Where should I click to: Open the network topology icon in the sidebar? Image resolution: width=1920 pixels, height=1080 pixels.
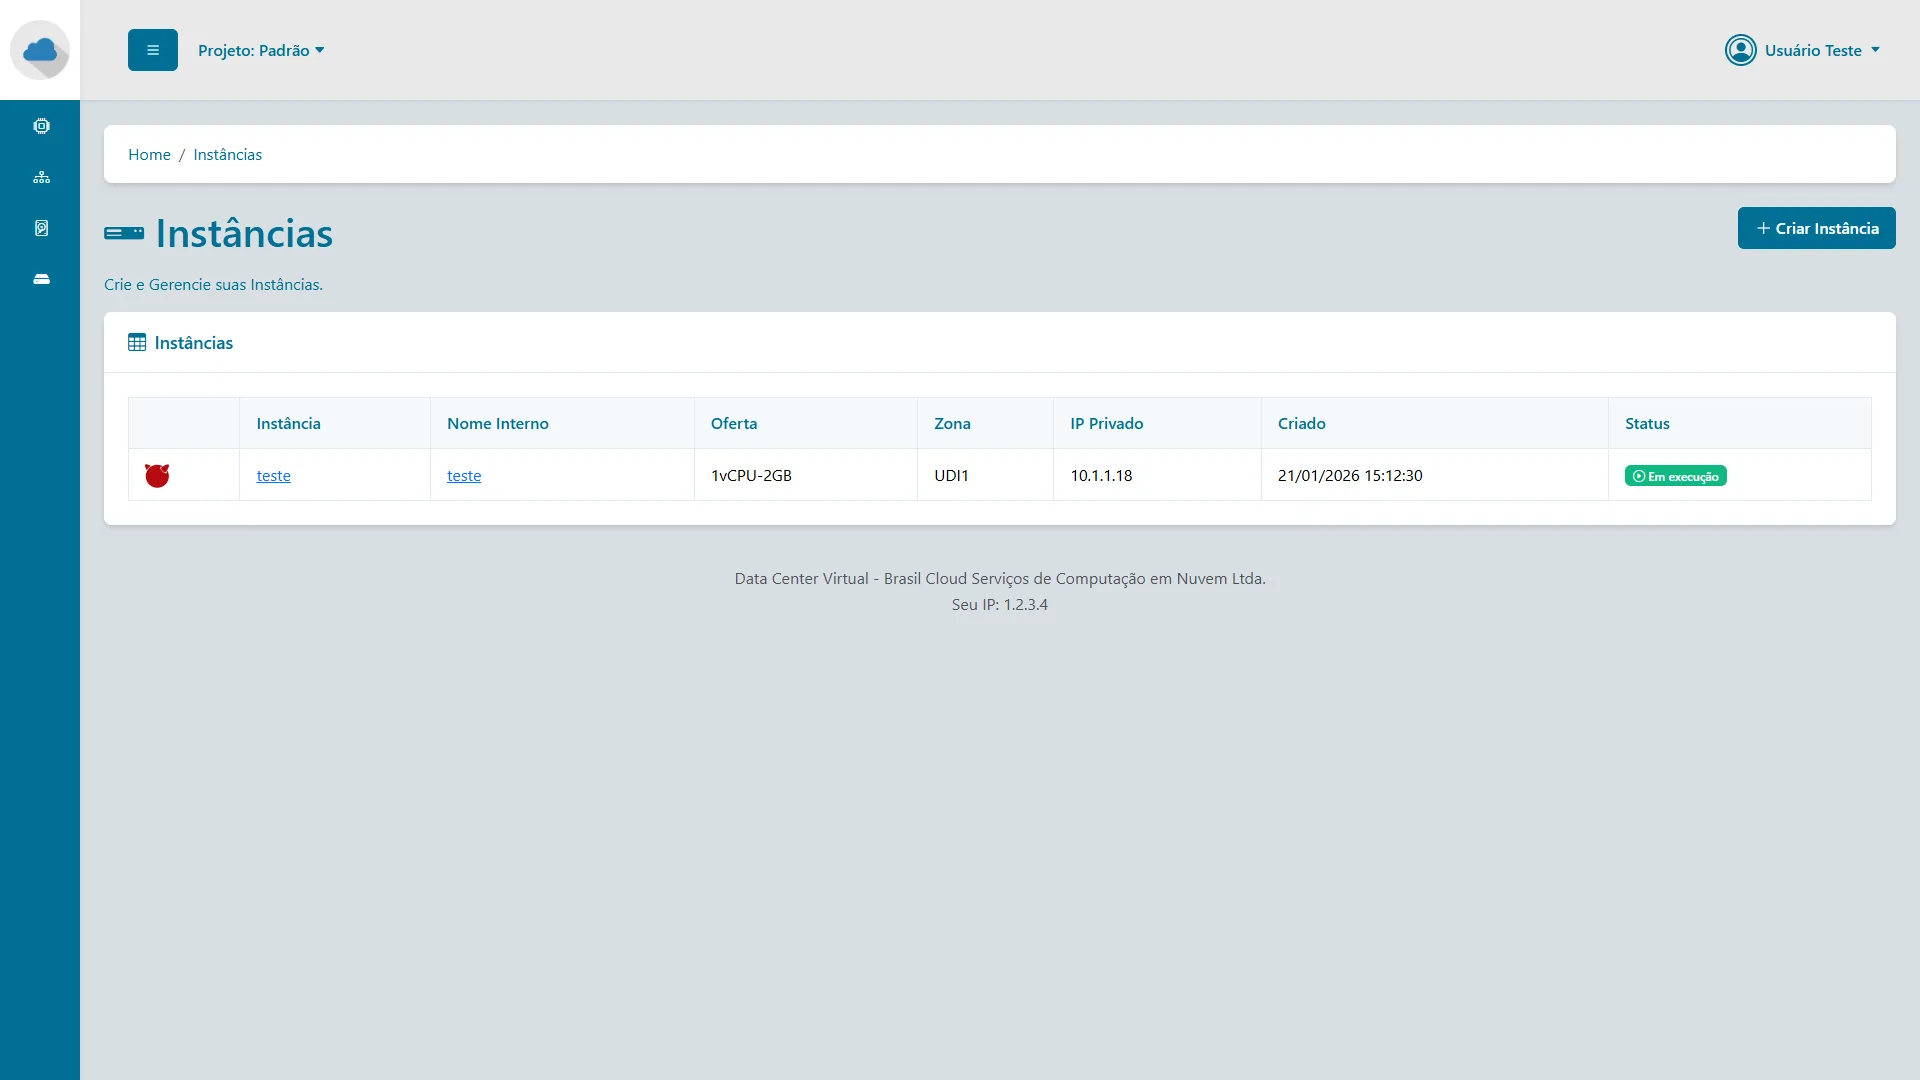tap(41, 177)
